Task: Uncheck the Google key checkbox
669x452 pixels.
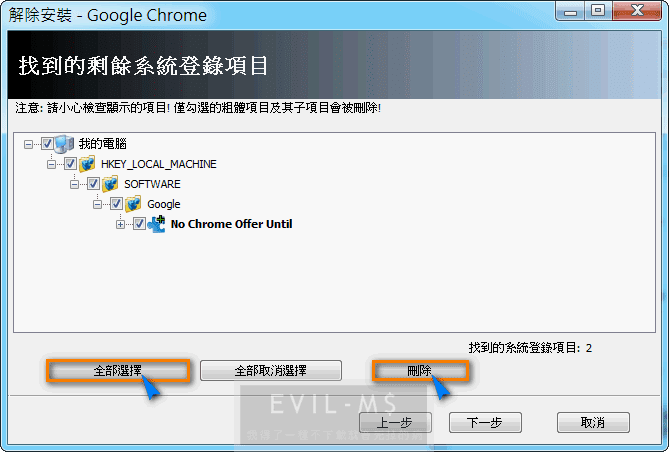Action: tap(116, 204)
